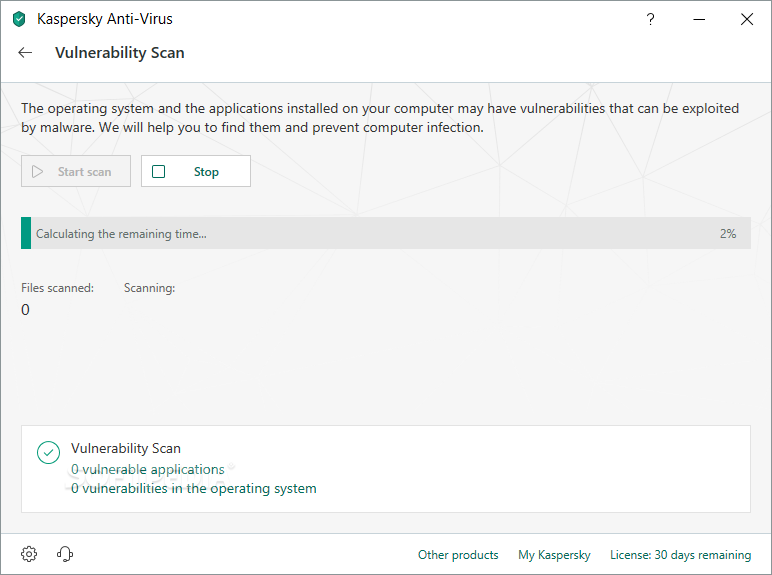Screen dimensions: 772x575
Task: Click the files scanned count 0
Action: (26, 310)
